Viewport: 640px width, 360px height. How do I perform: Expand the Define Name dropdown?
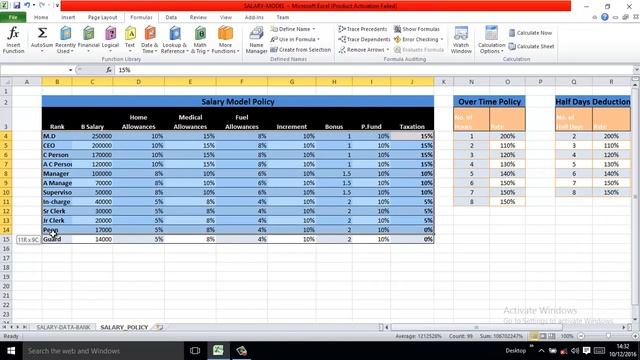[313, 29]
